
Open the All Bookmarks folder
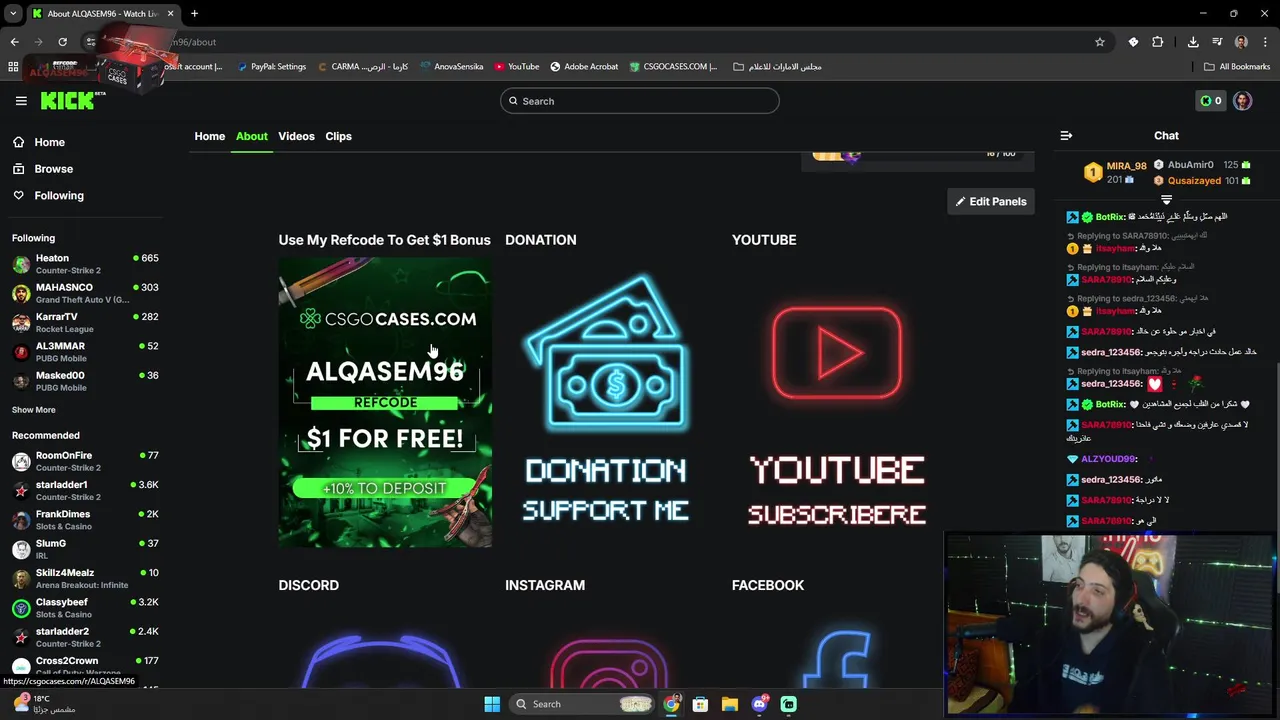click(x=1237, y=67)
